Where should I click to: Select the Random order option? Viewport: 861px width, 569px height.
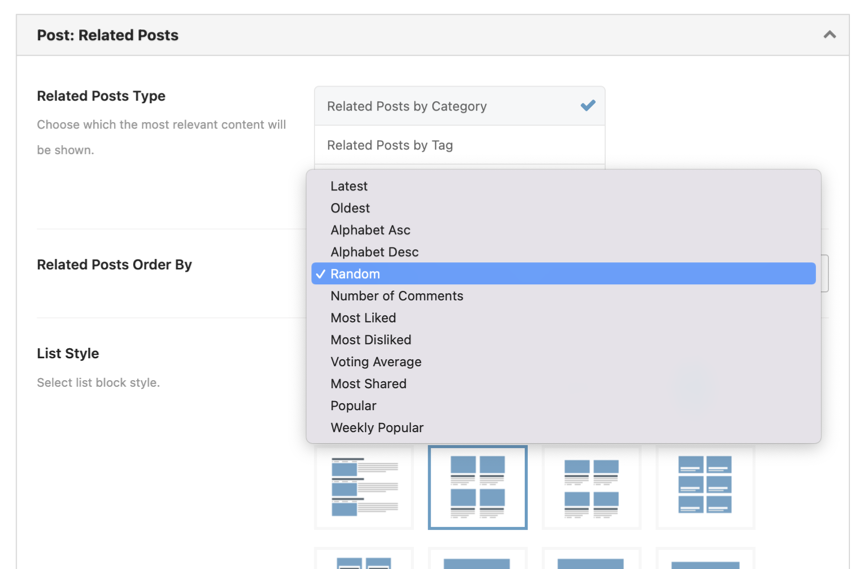tap(563, 274)
